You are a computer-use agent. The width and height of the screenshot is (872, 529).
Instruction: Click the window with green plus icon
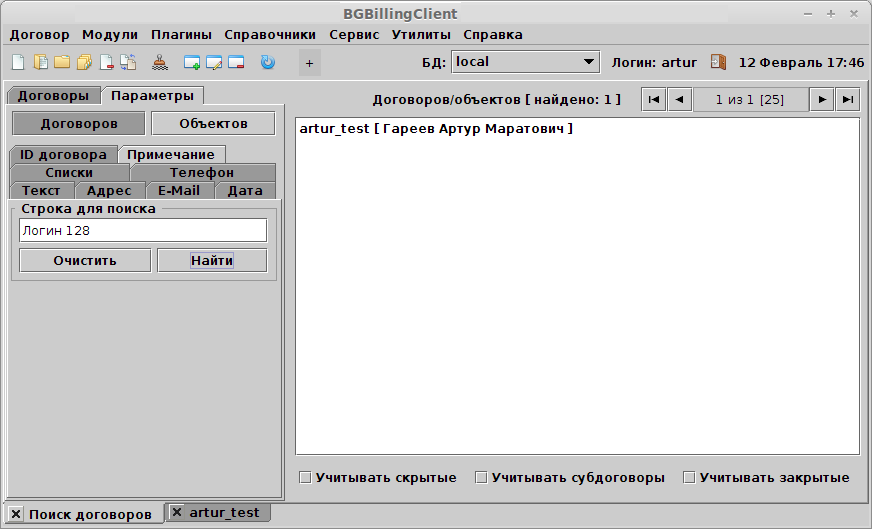point(193,62)
